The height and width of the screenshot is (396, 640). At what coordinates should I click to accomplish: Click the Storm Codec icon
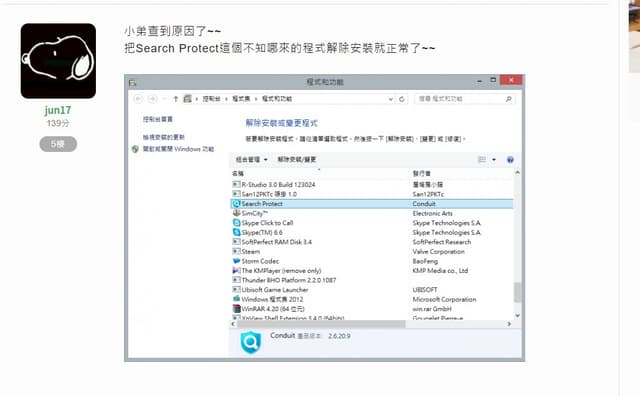(x=236, y=261)
